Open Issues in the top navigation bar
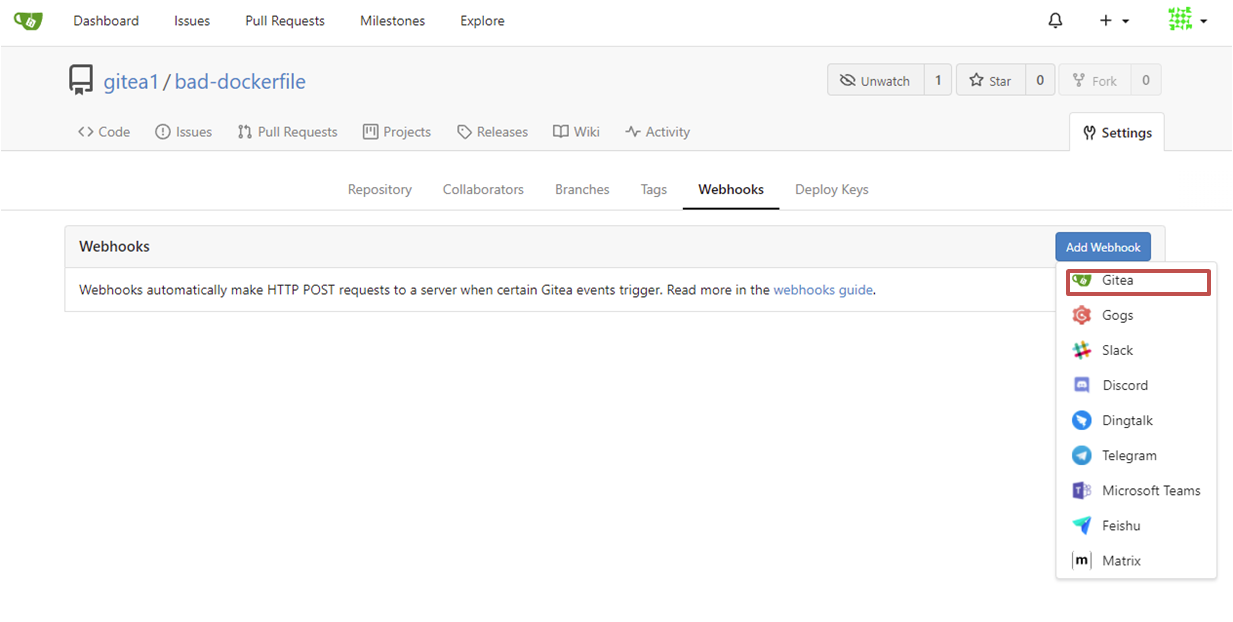 [x=192, y=21]
